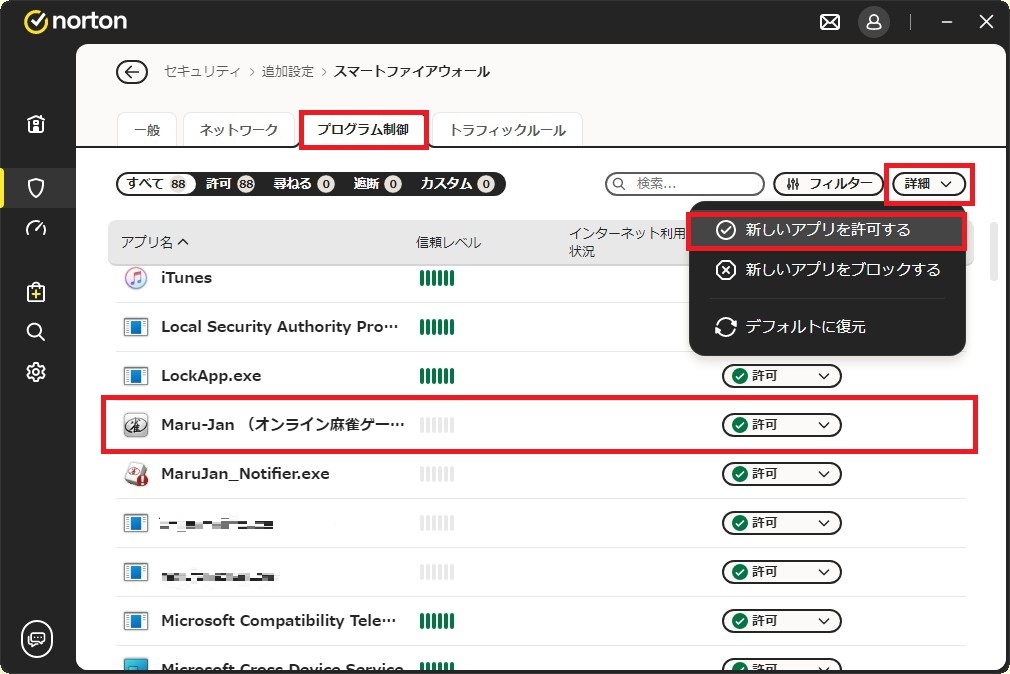Select the shield security sidebar icon

pos(36,188)
